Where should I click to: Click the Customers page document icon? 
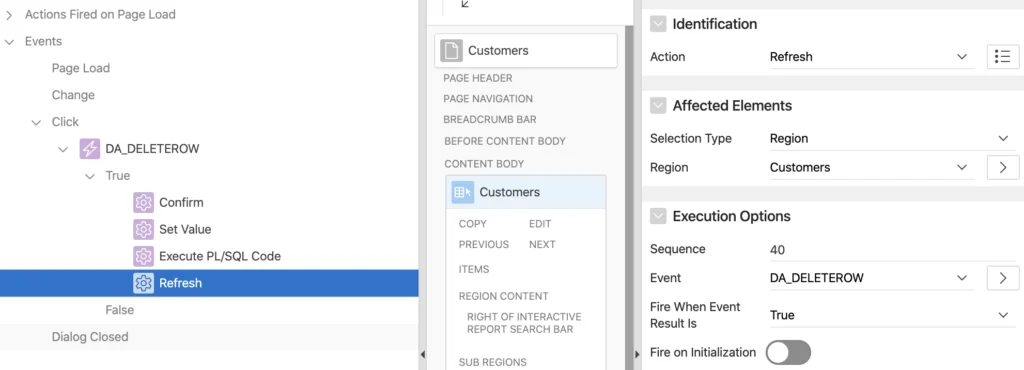[x=451, y=51]
